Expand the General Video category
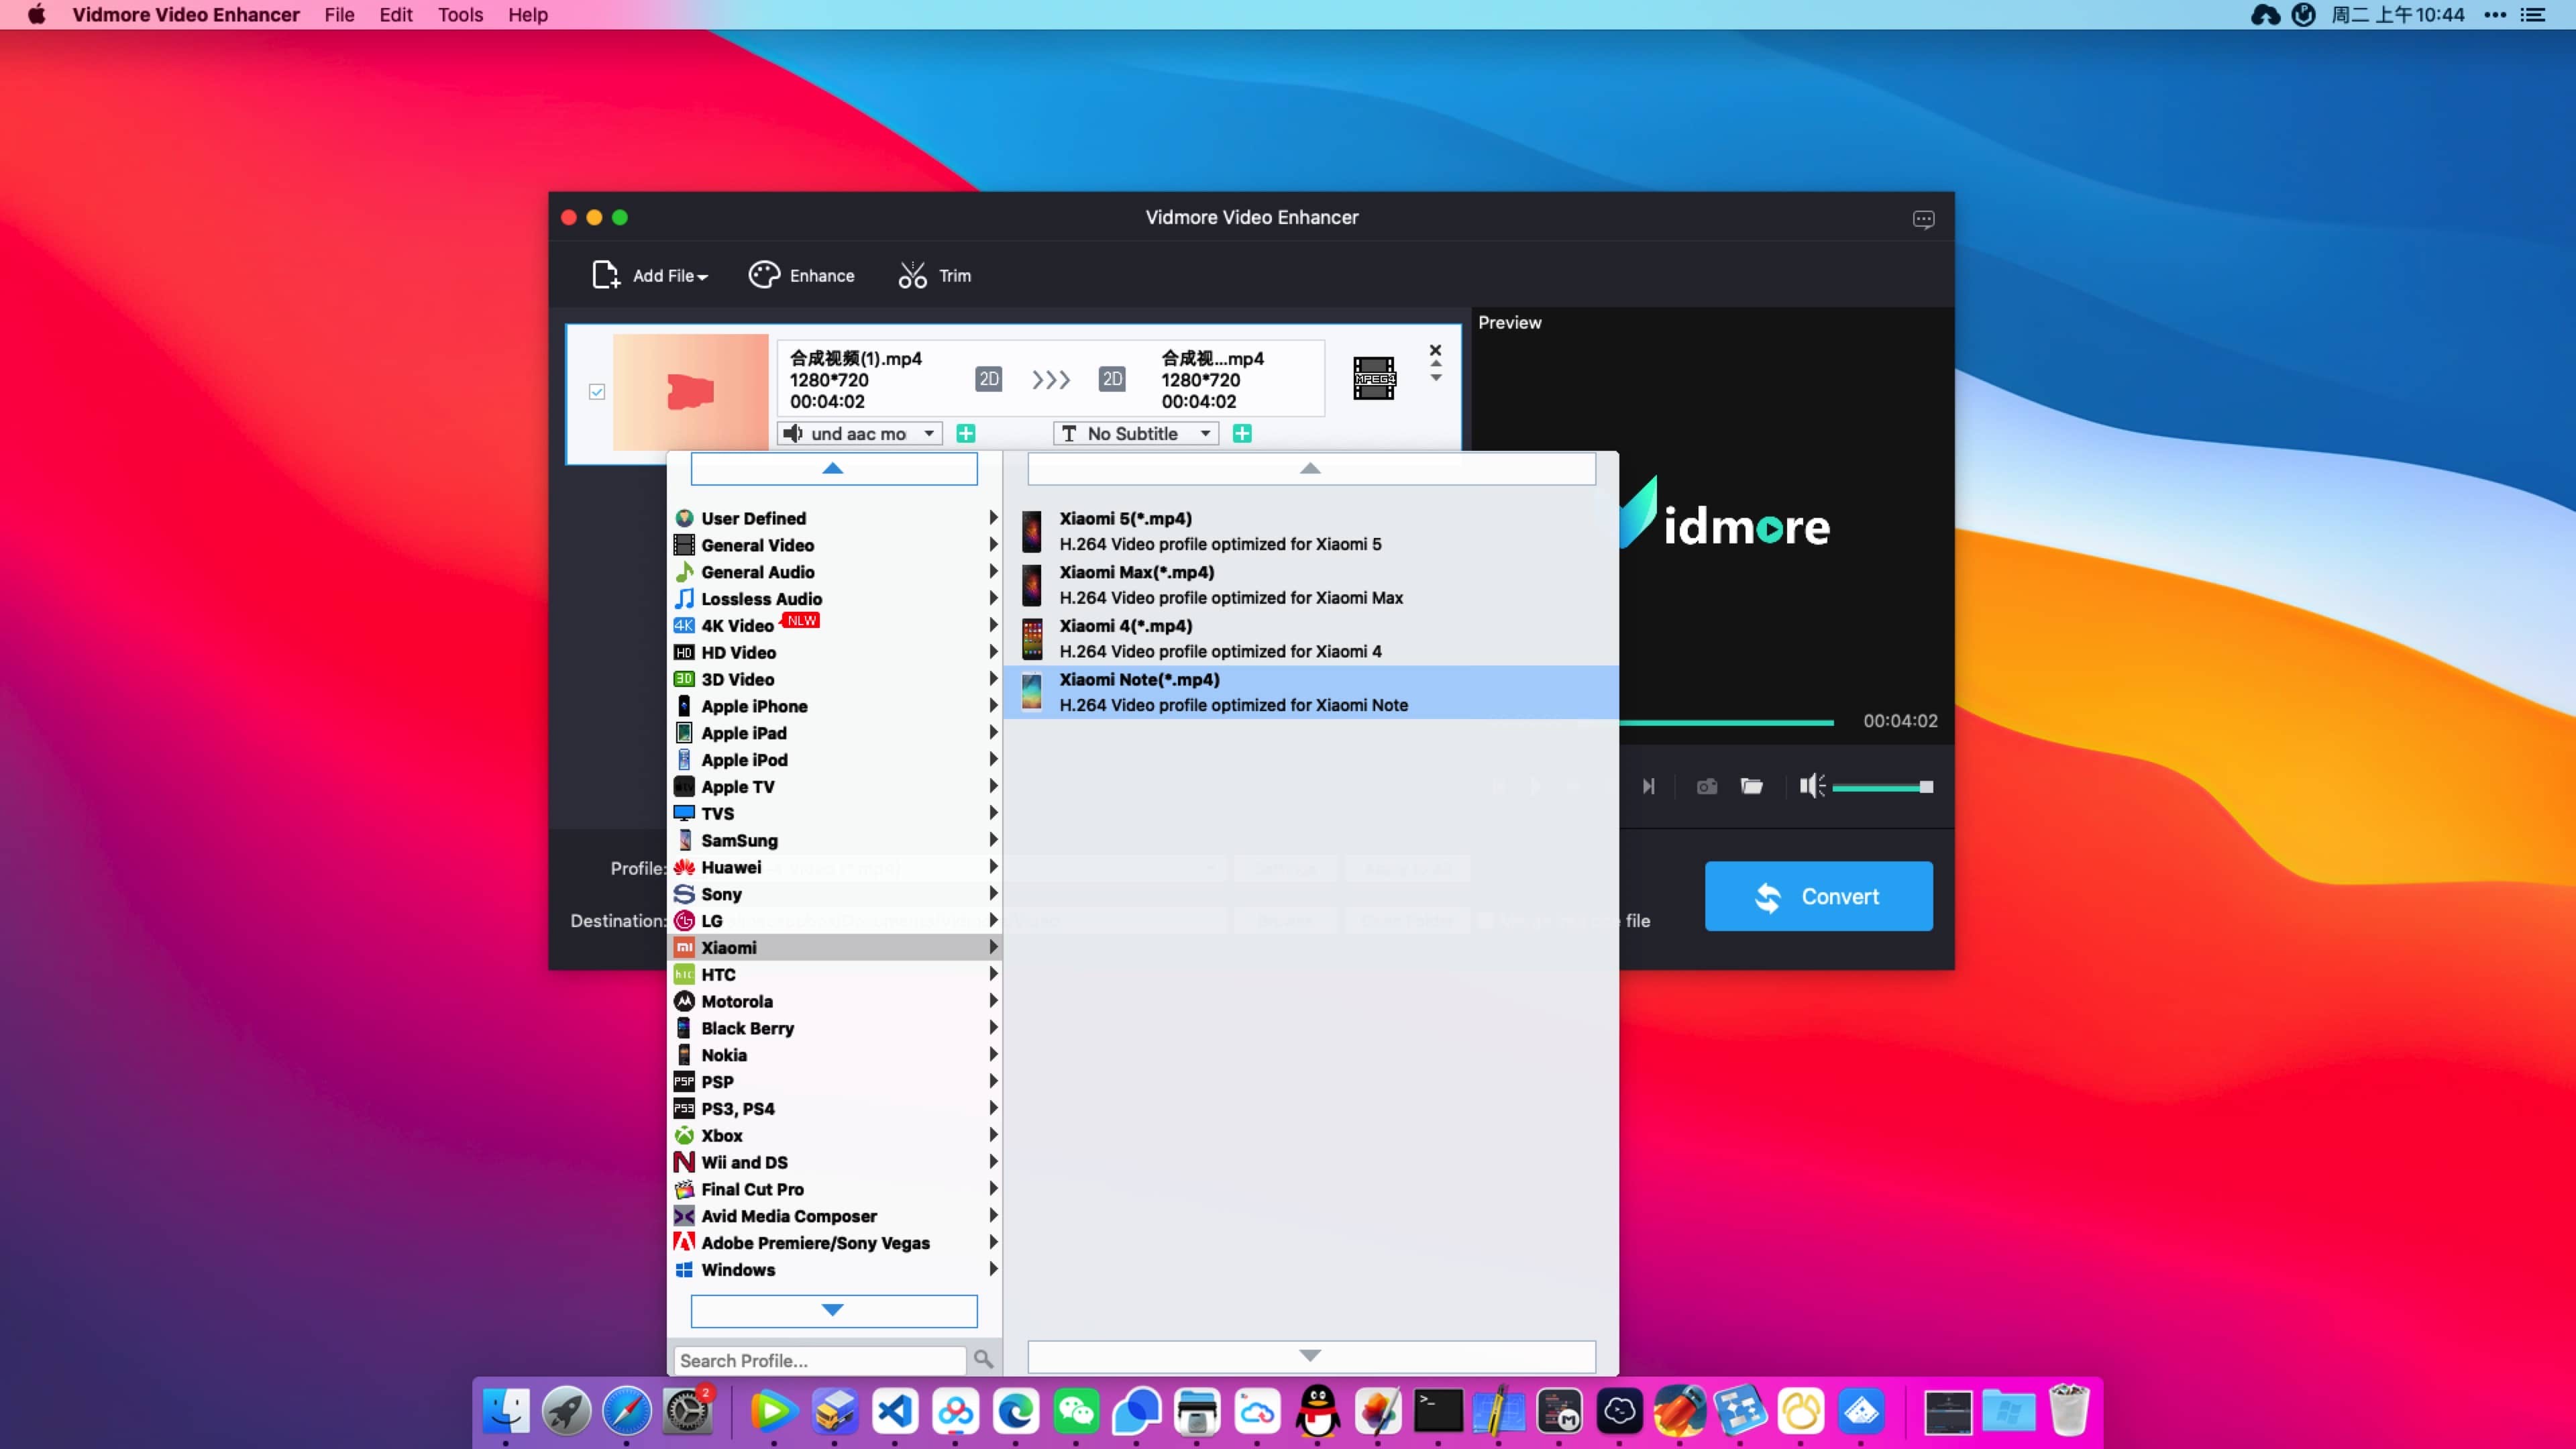Viewport: 2576px width, 1449px height. [x=835, y=545]
